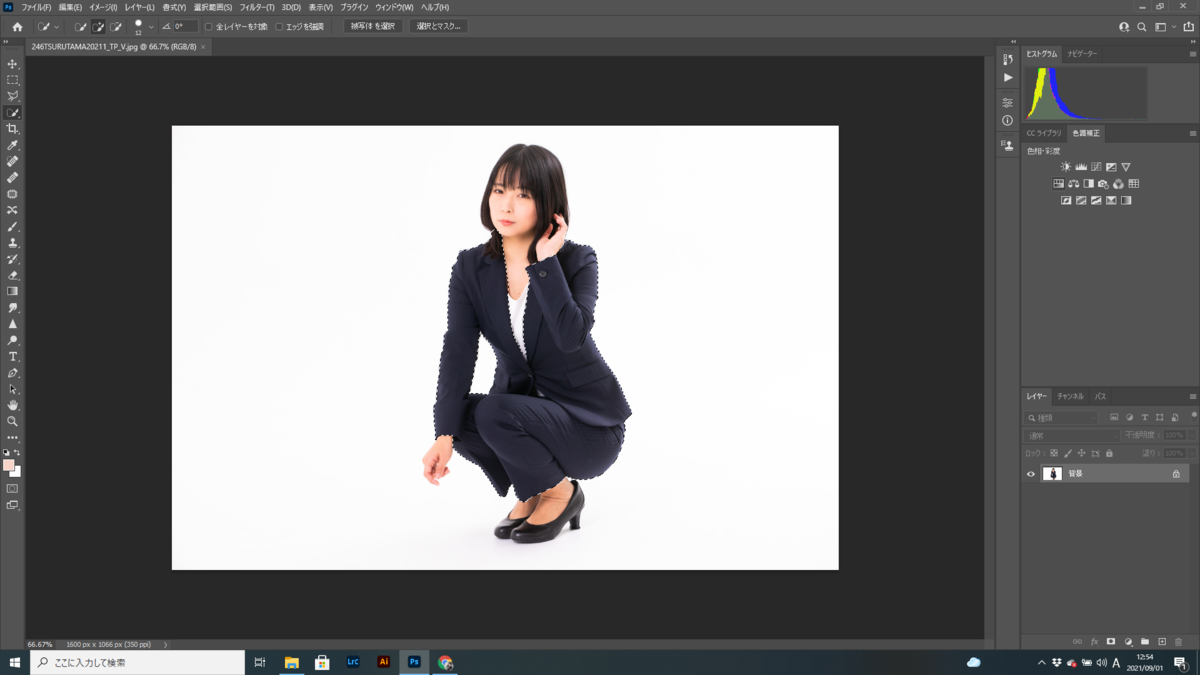Click the 選択とマスク button

(437, 26)
